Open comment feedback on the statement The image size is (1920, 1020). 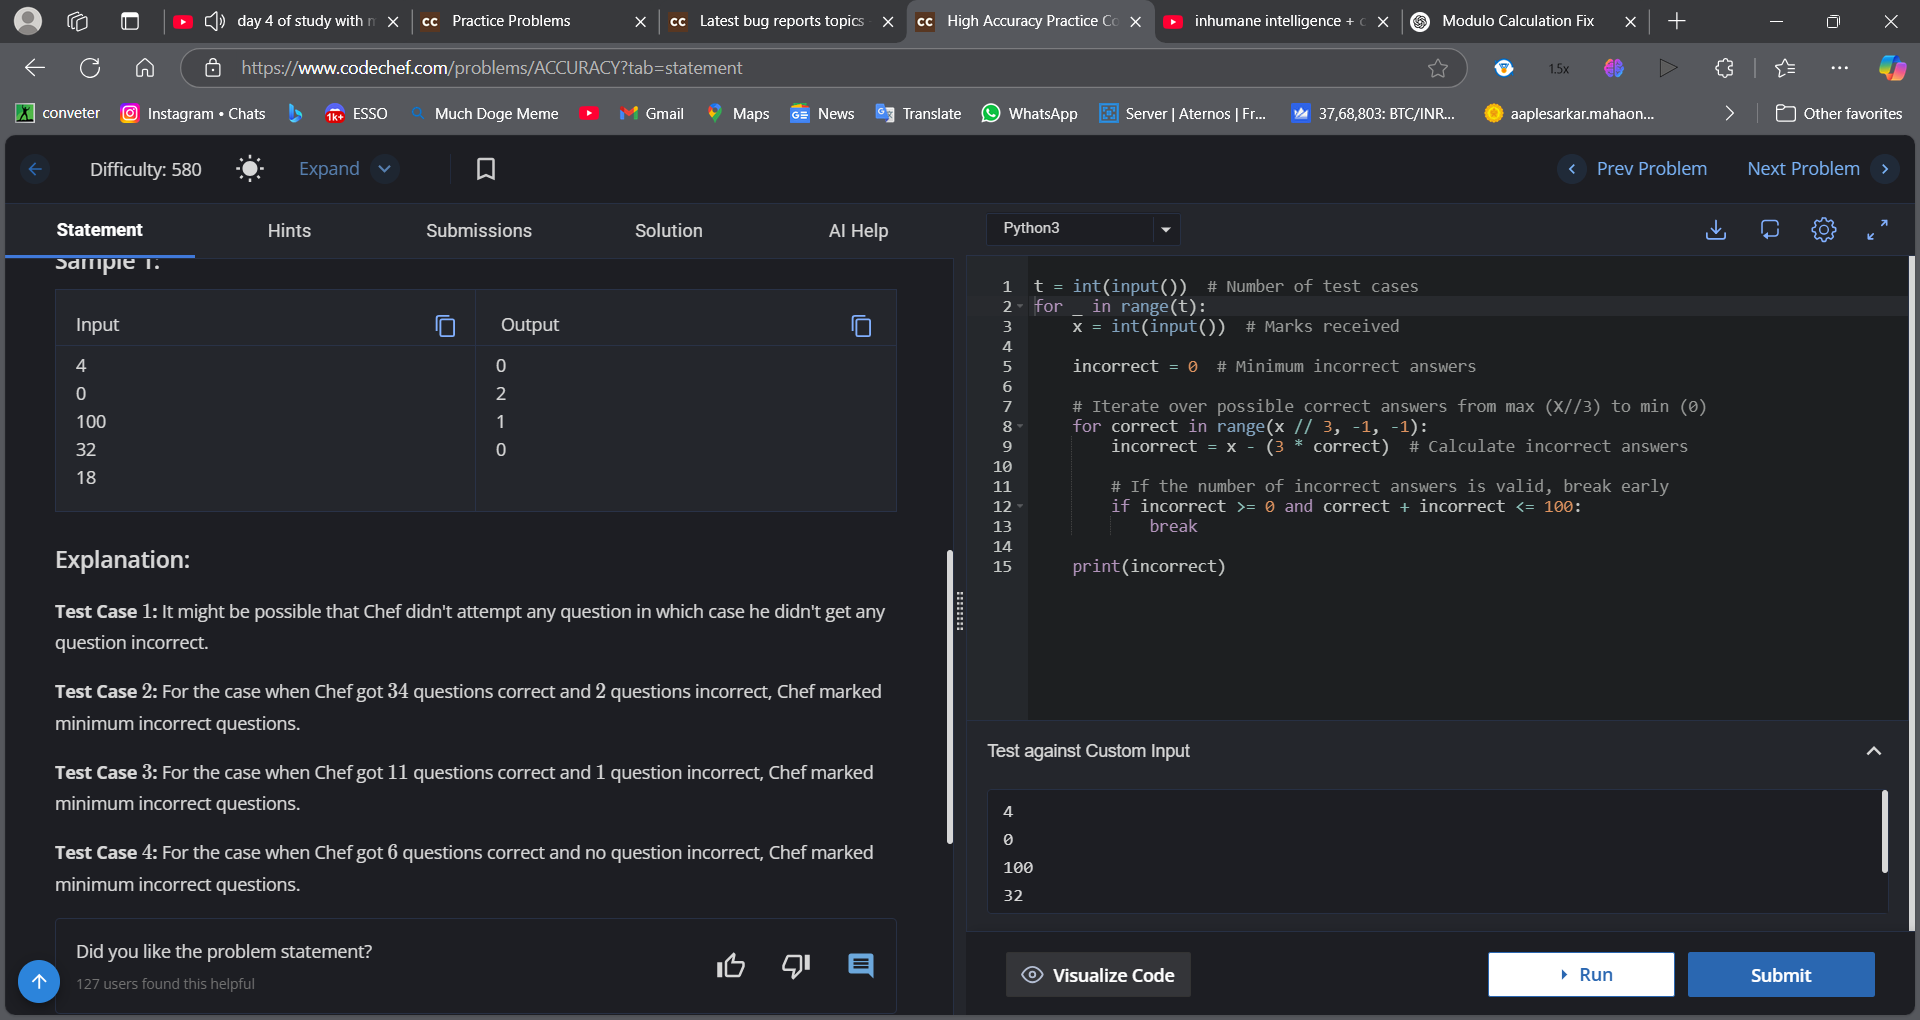pyautogui.click(x=860, y=965)
